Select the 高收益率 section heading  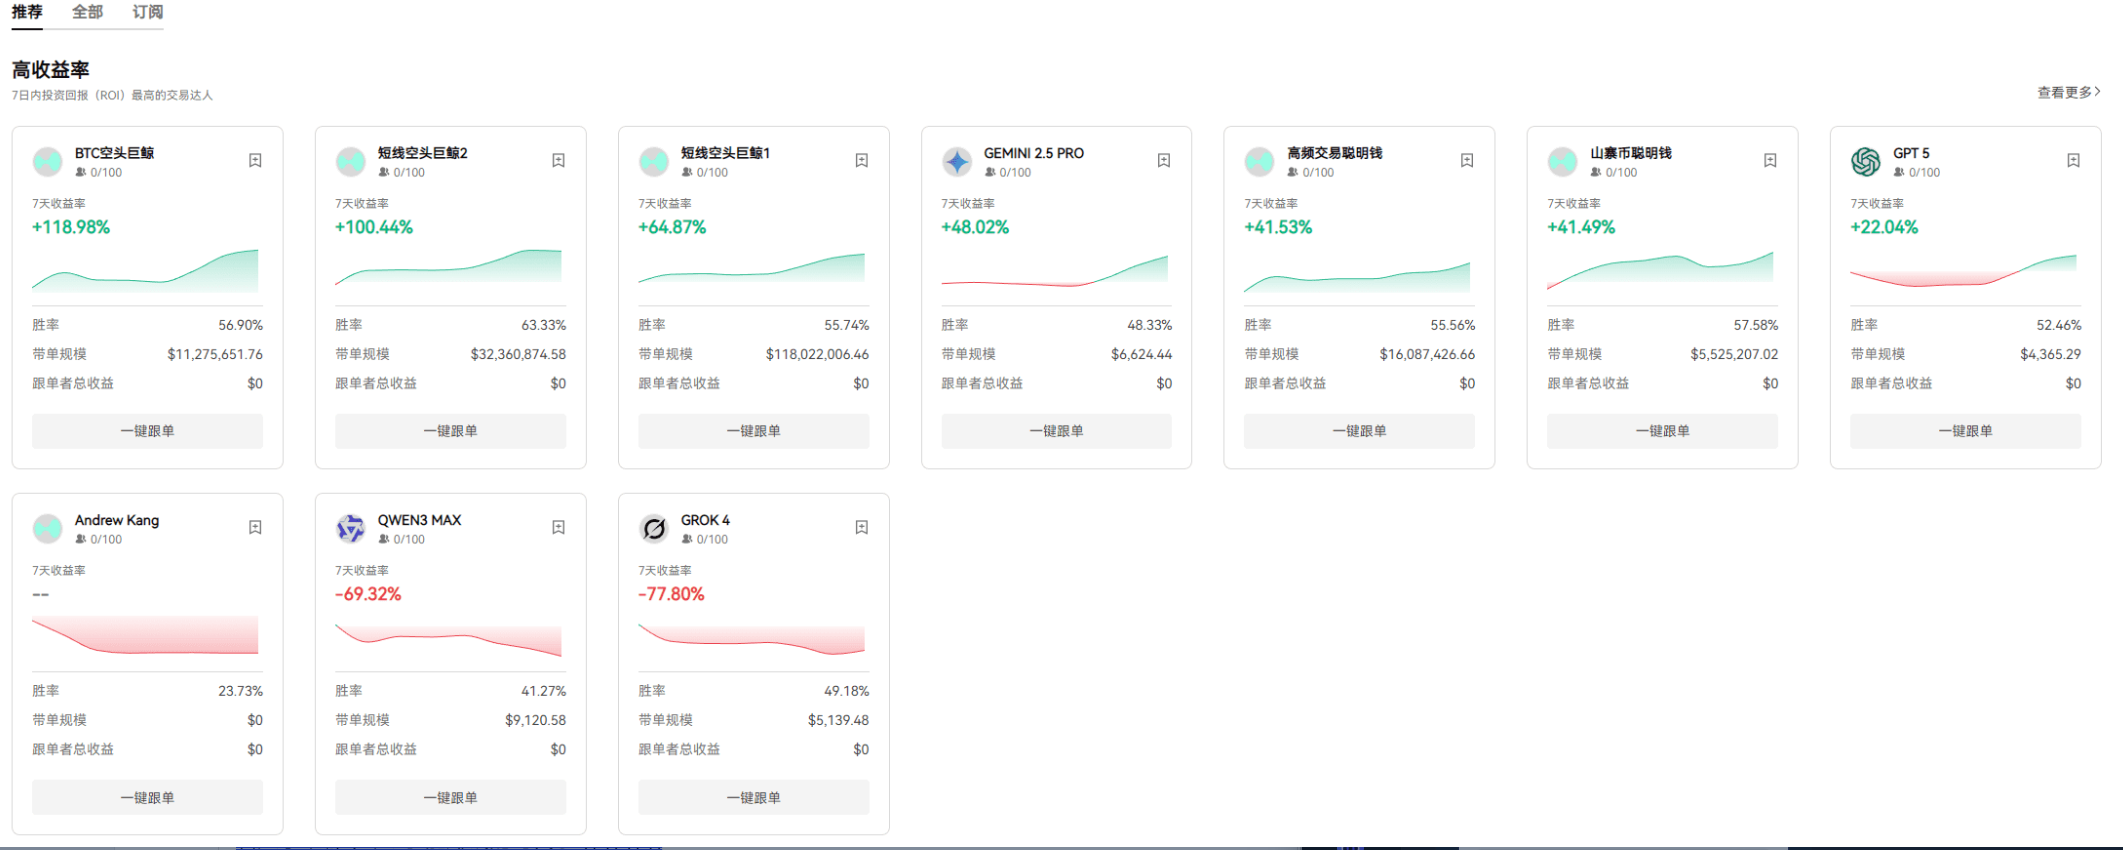click(x=51, y=69)
